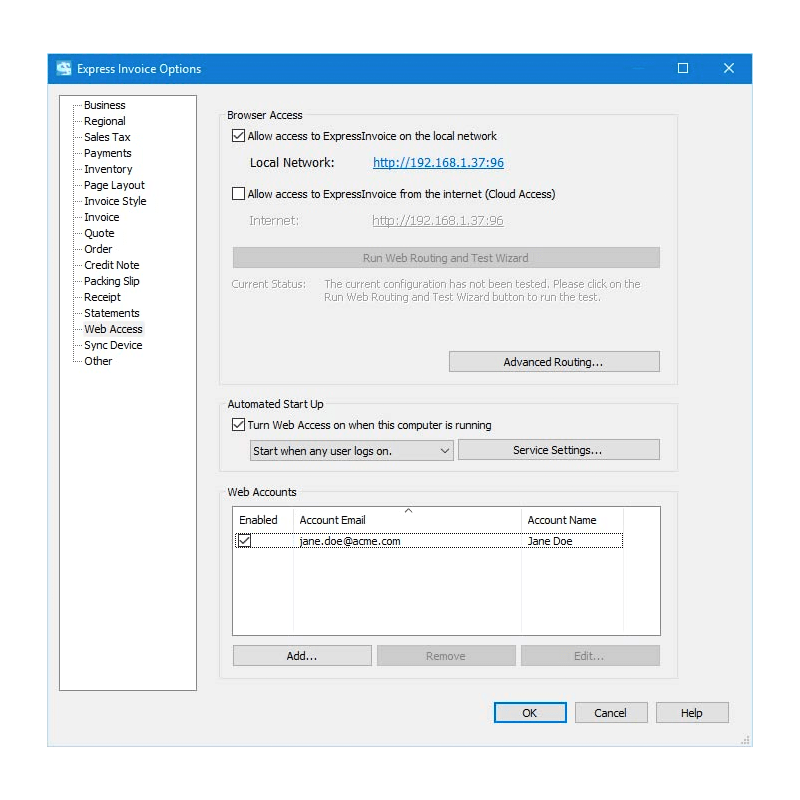Screen dimensions: 800x800
Task: Click the Account Name column header
Action: 572,520
